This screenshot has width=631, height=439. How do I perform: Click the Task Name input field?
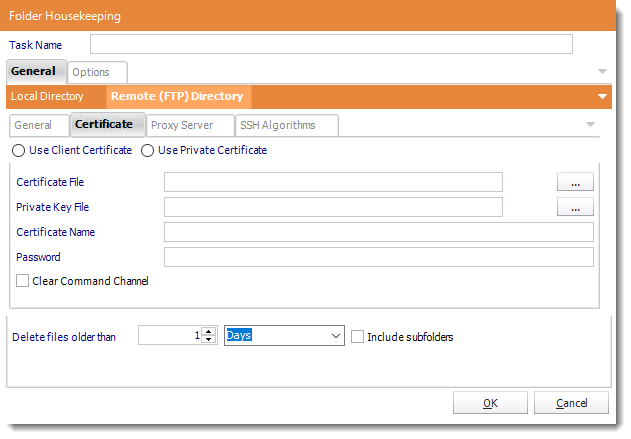pyautogui.click(x=331, y=44)
